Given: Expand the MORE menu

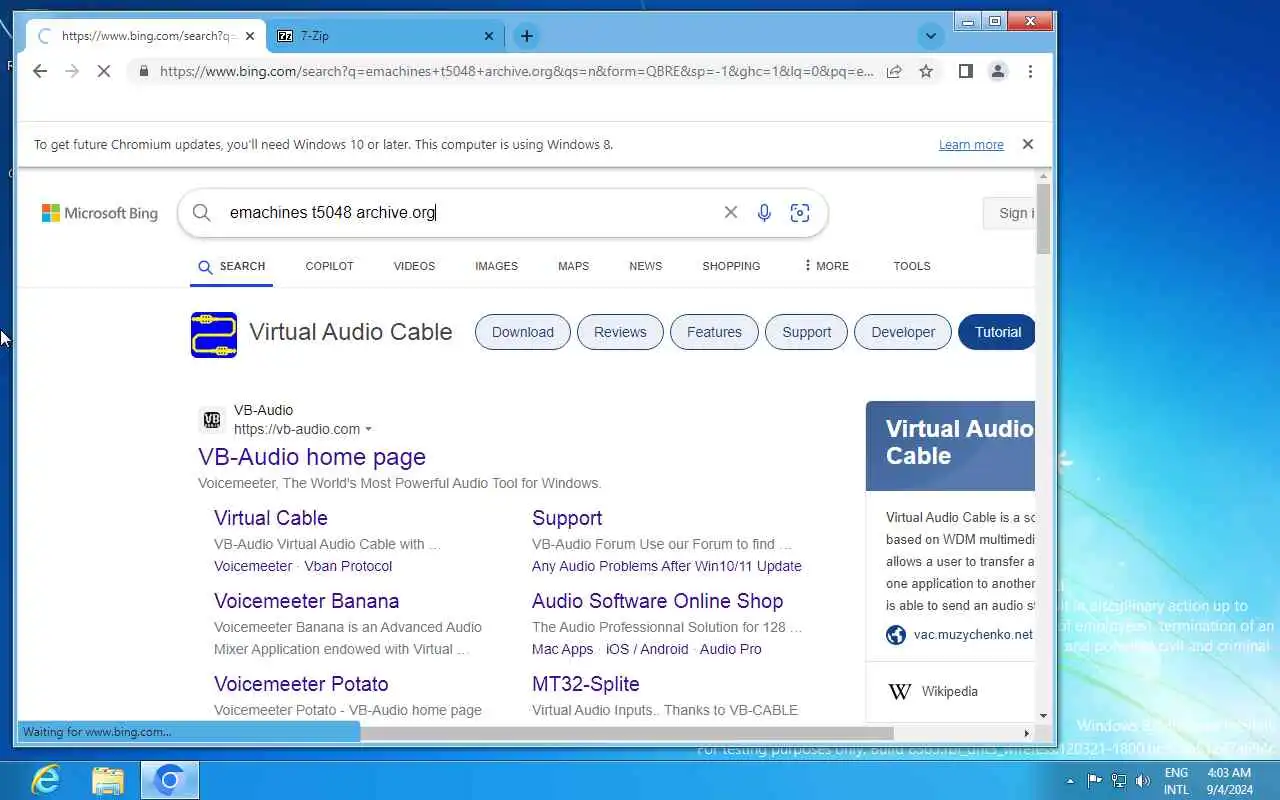Looking at the screenshot, I should 826,266.
